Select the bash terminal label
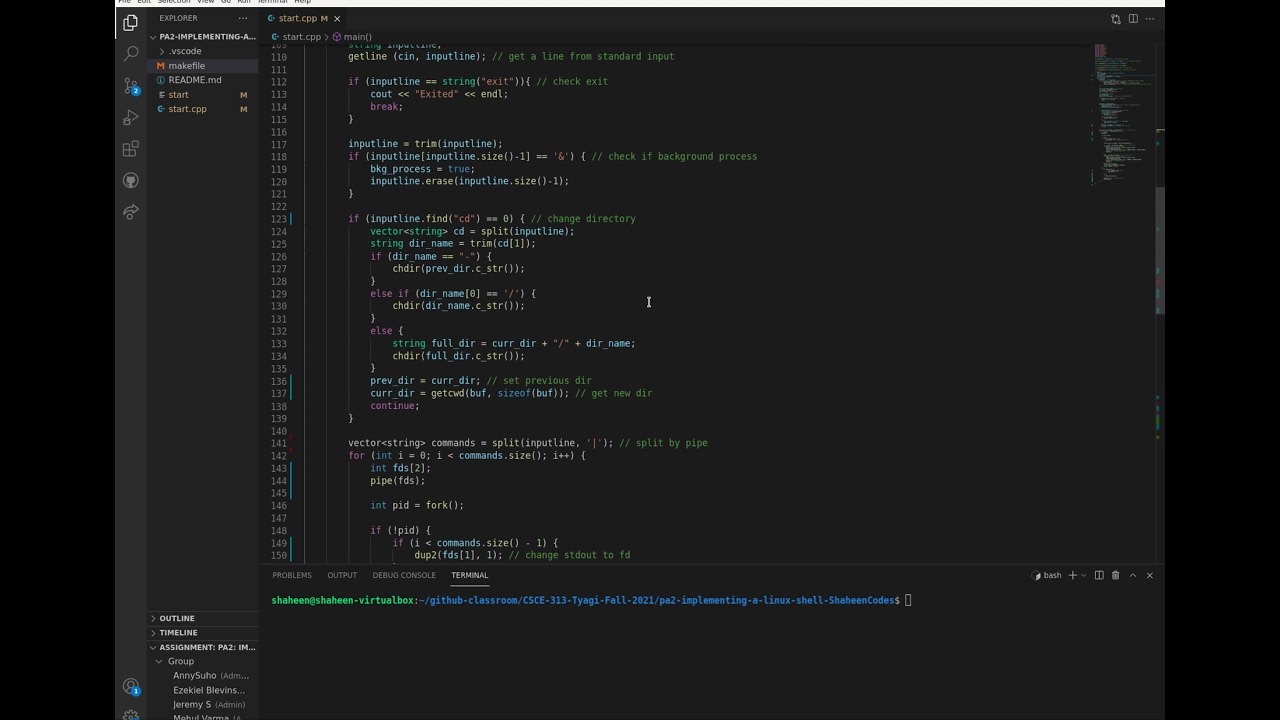This screenshot has width=1280, height=720. [1046, 575]
